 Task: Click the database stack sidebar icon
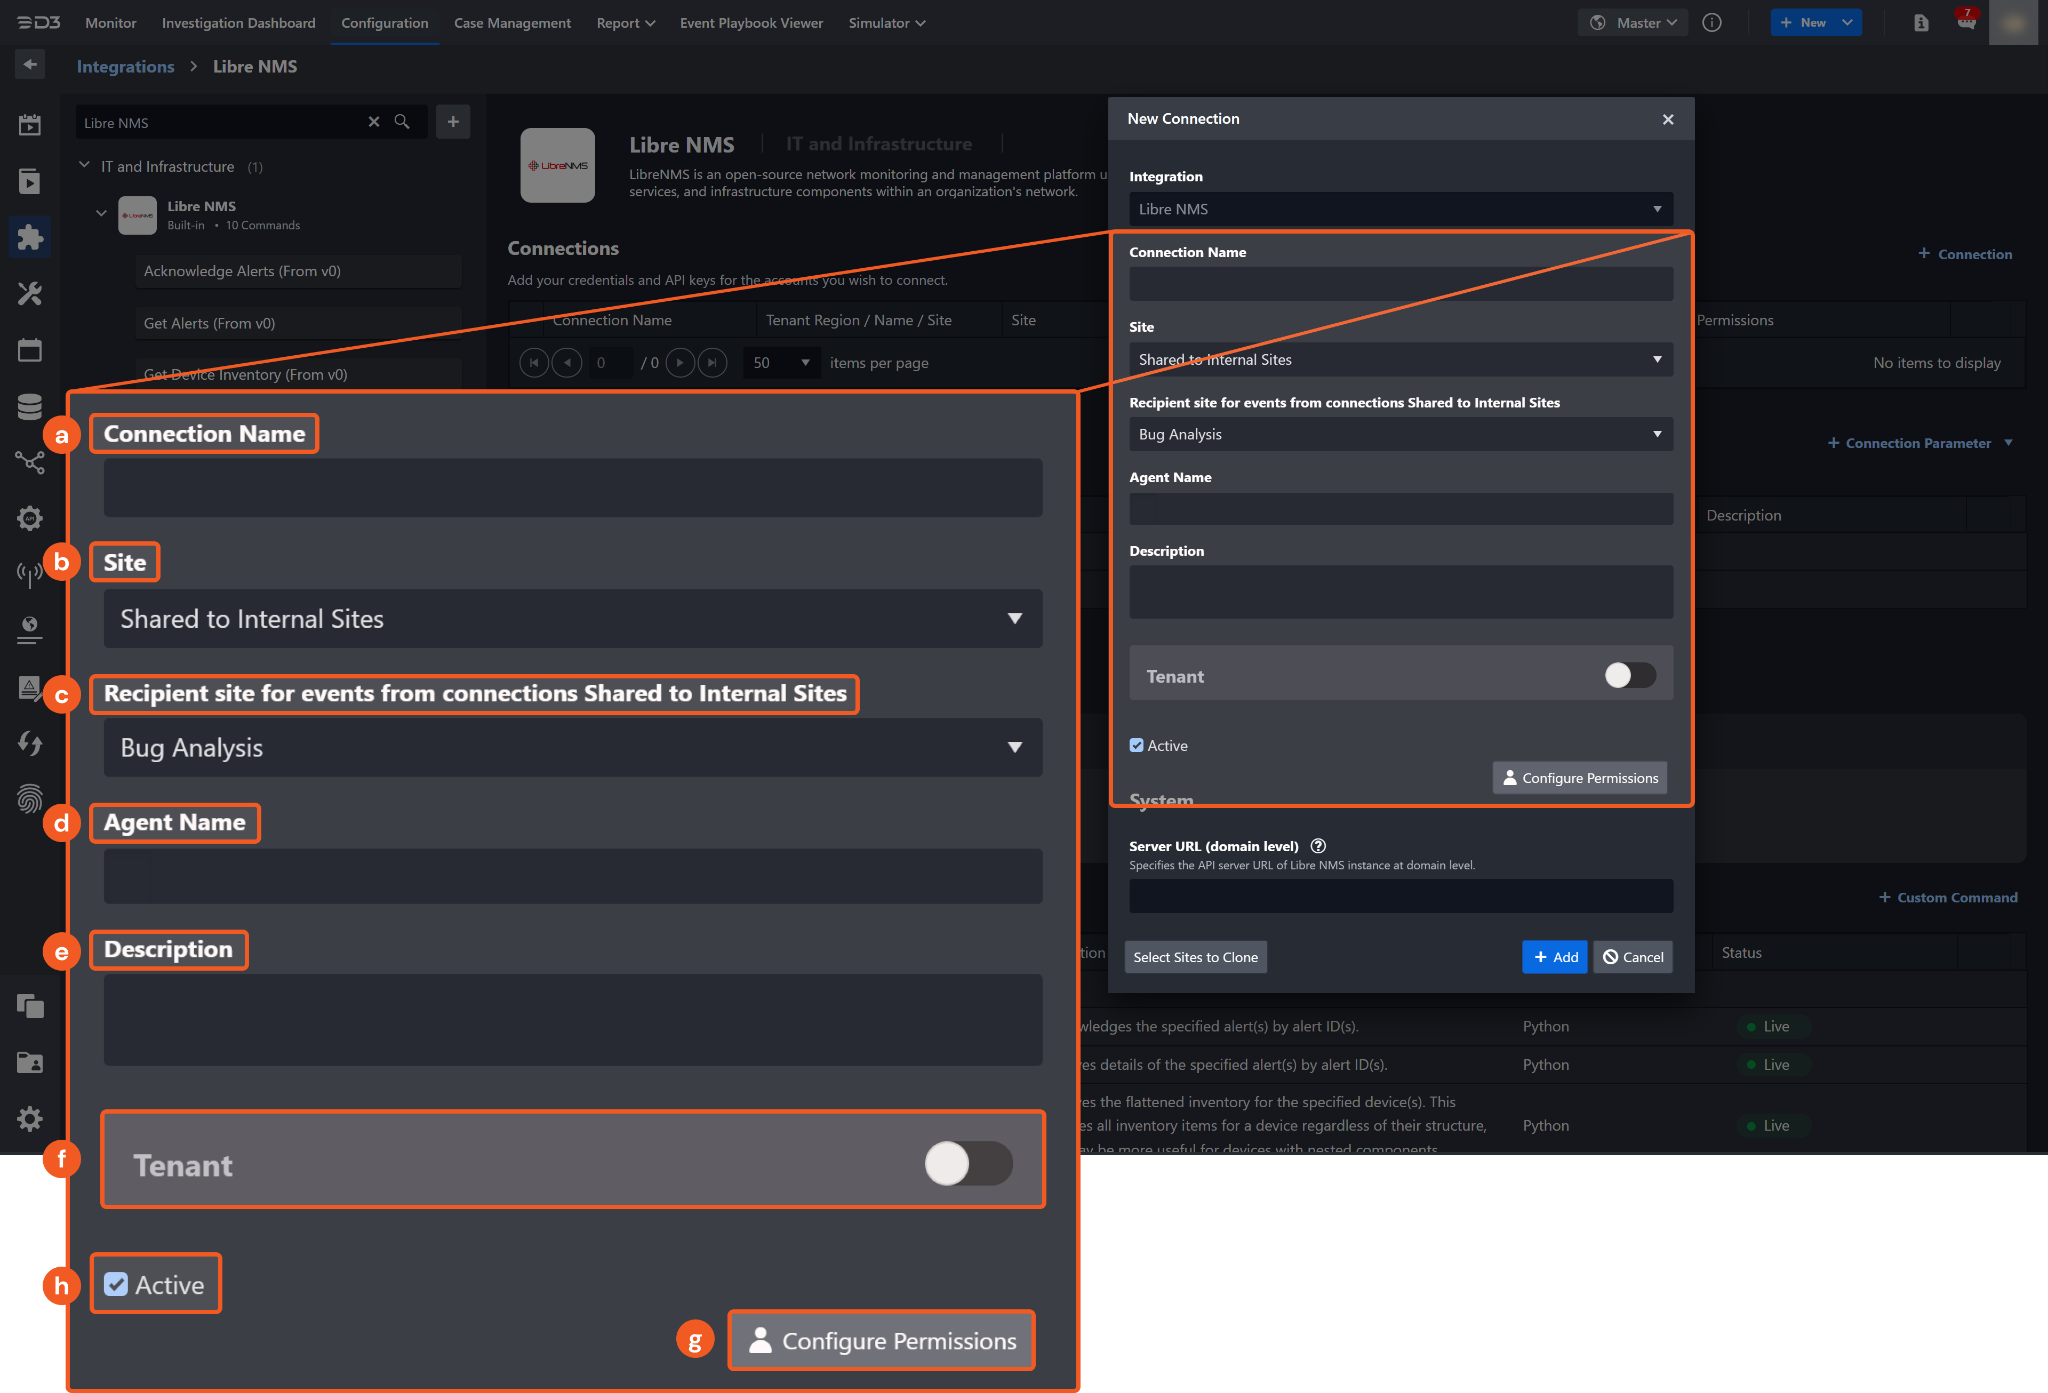pos(30,406)
